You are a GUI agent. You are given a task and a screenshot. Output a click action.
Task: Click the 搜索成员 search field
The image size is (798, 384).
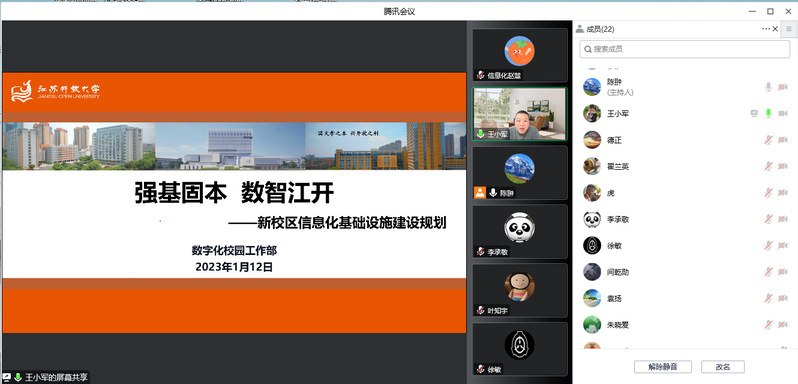pos(685,49)
